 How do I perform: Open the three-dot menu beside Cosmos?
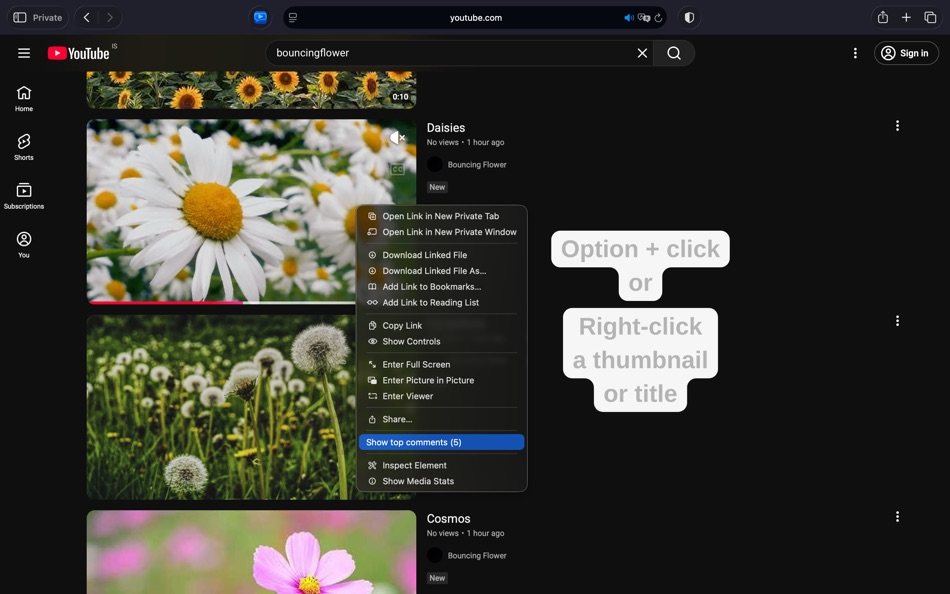897,516
